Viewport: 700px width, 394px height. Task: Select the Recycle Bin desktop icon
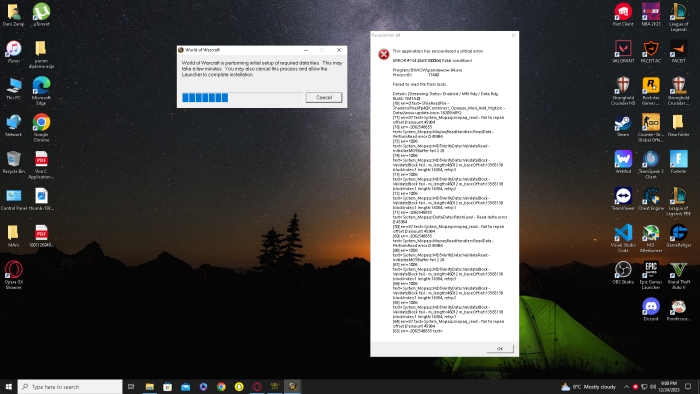click(x=13, y=162)
